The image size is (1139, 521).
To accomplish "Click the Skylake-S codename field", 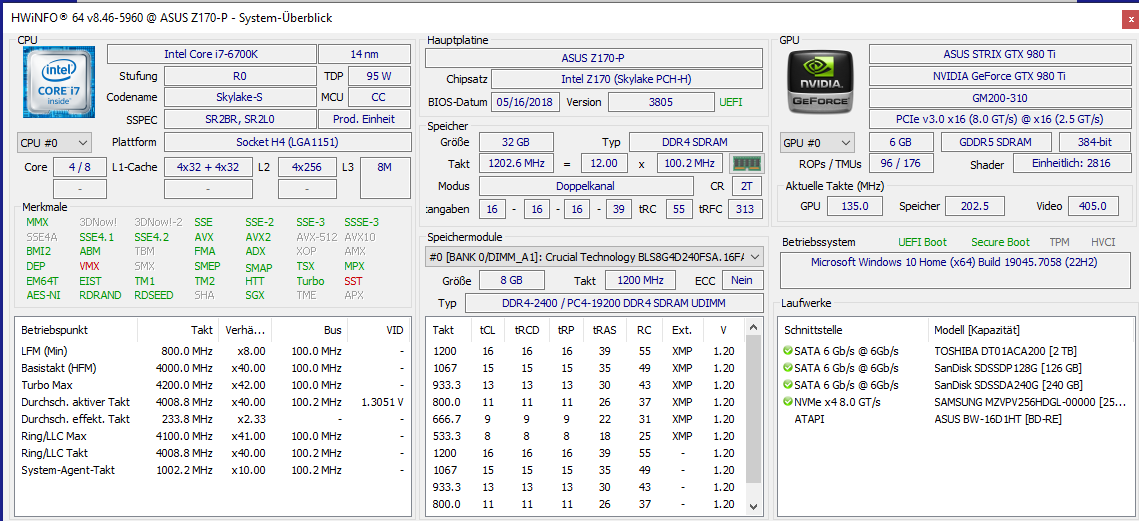I will (x=240, y=97).
